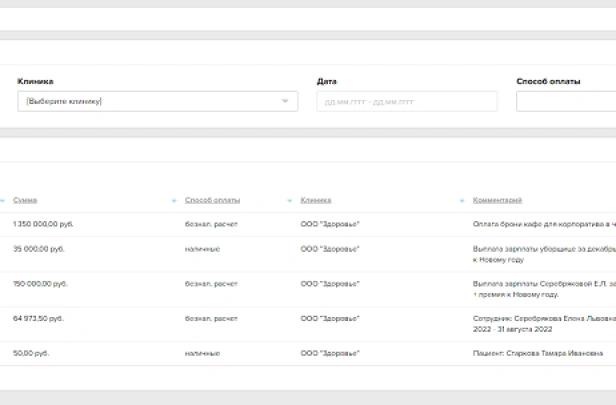This screenshot has width=616, height=405.
Task: Select the 150 000,00 руб. payment row
Action: click(40, 283)
